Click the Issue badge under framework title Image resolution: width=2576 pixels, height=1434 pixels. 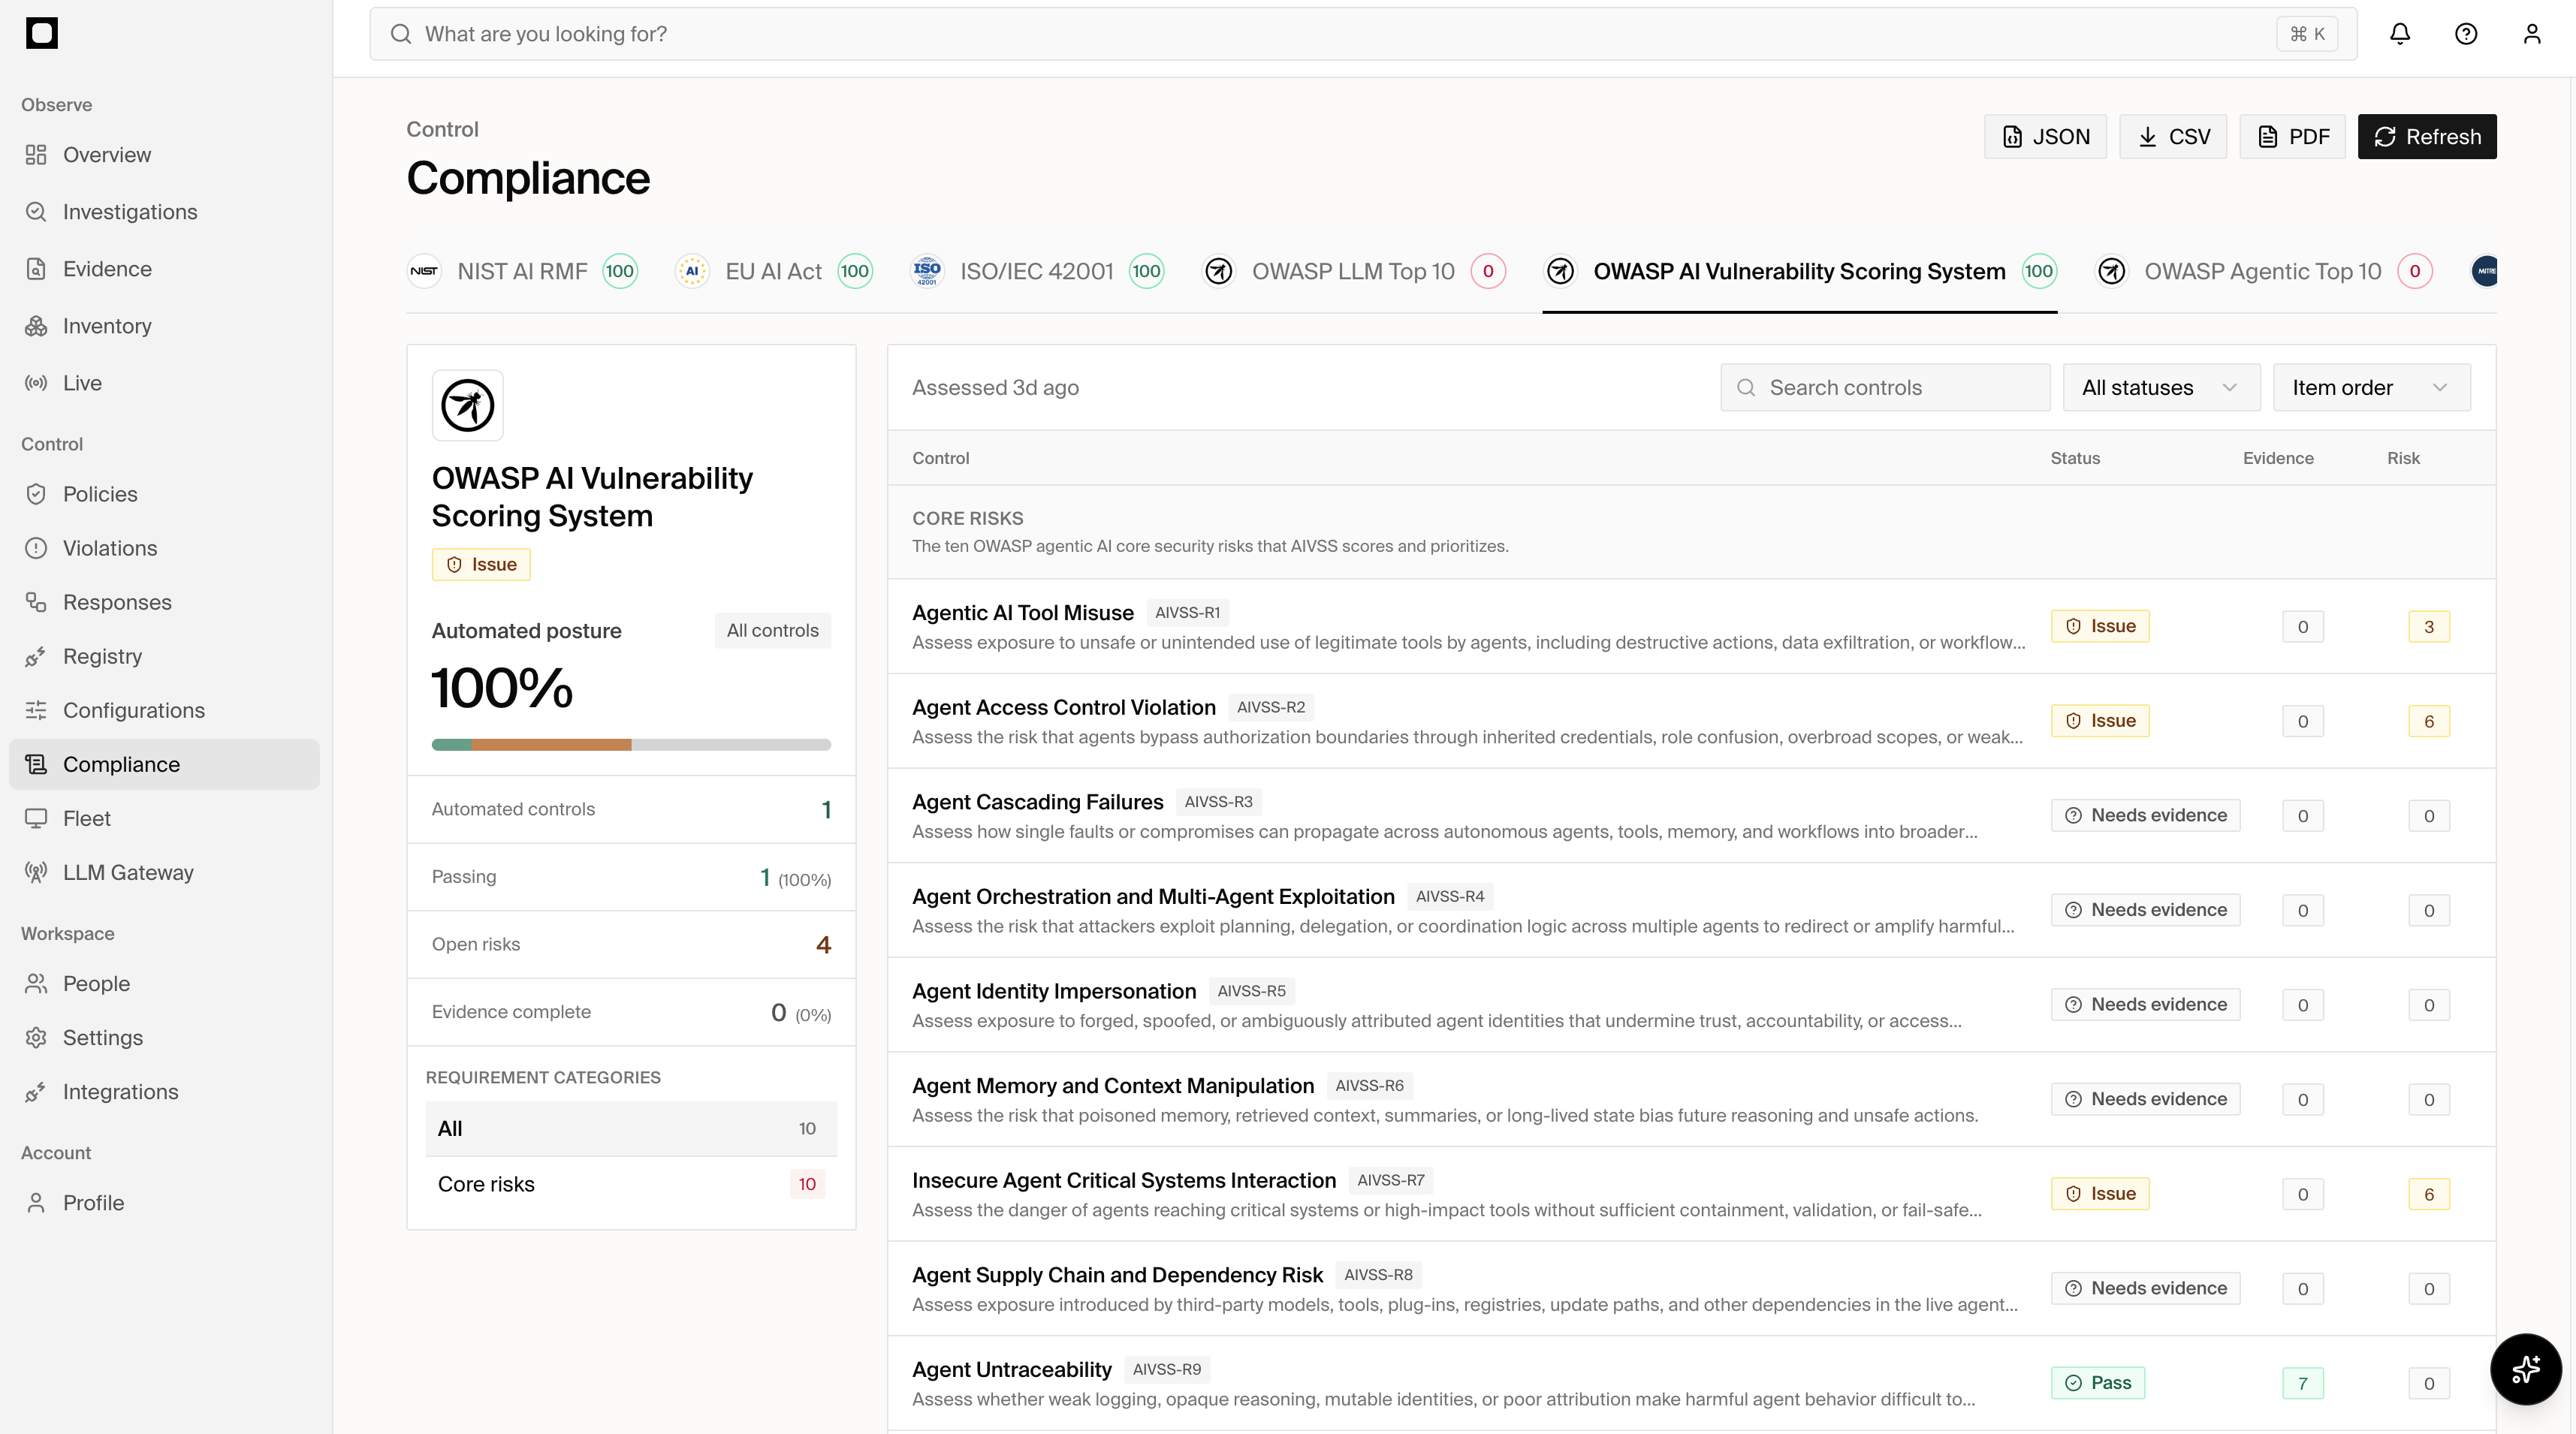[x=481, y=565]
